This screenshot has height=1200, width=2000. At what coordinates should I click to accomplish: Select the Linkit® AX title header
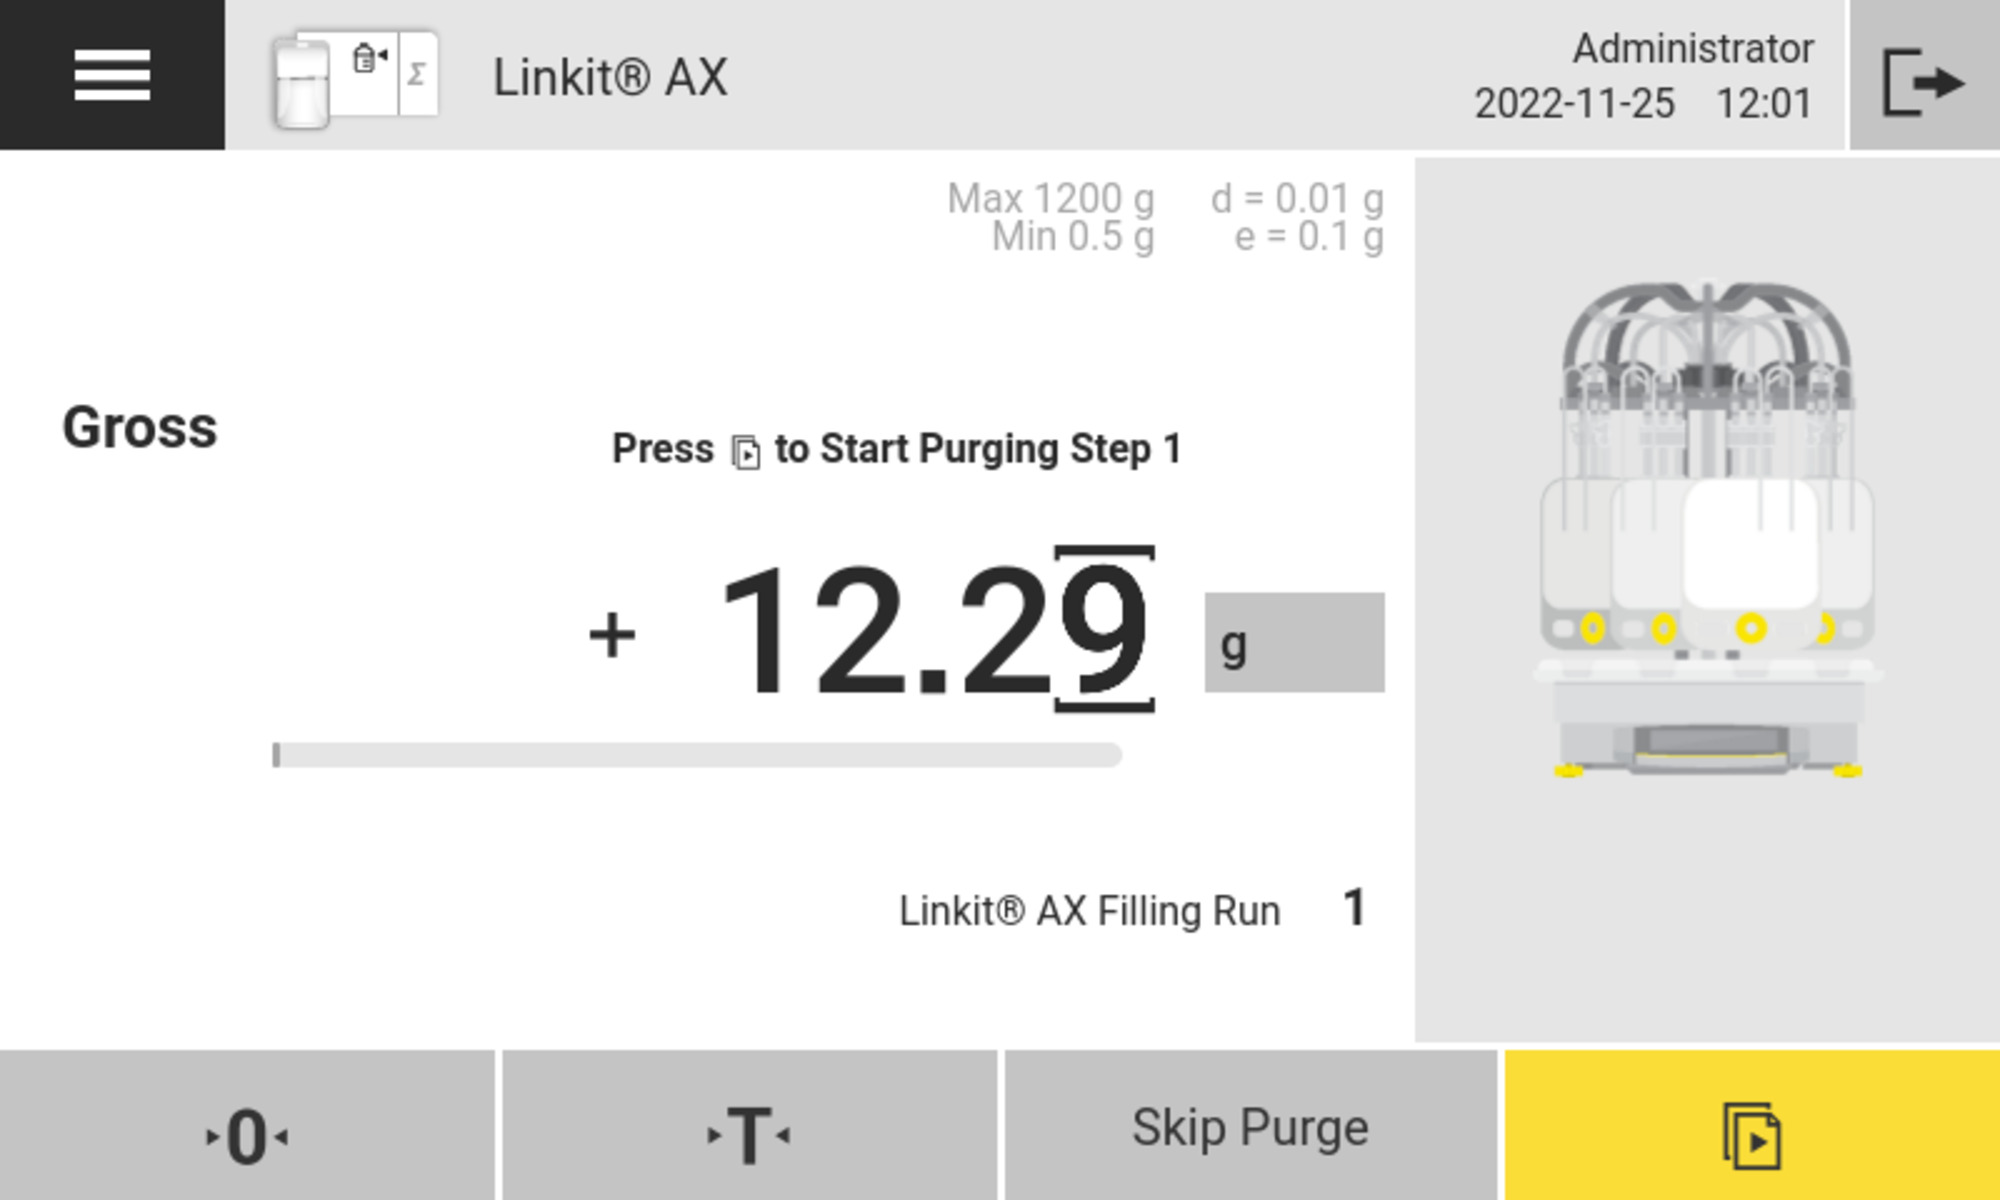(612, 80)
